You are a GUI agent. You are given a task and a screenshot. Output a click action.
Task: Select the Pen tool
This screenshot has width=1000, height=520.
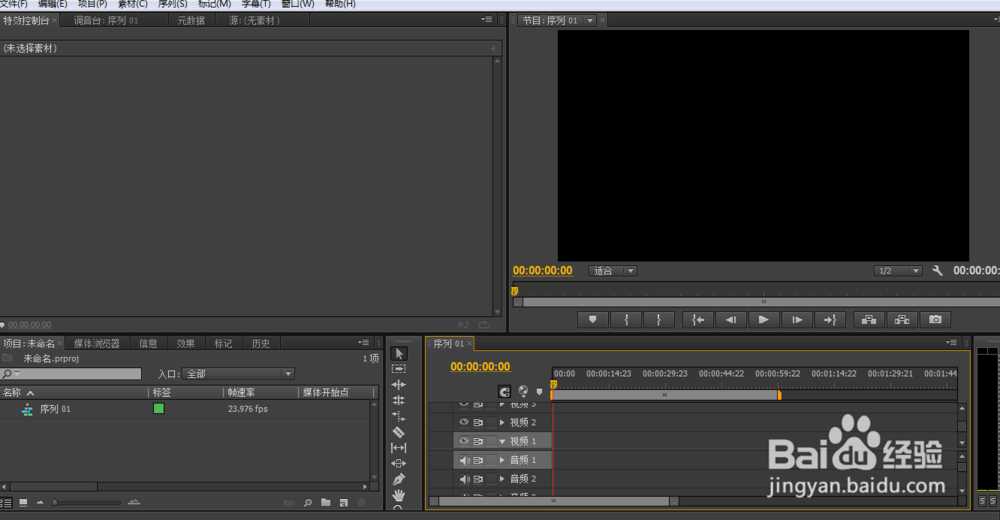(x=399, y=479)
